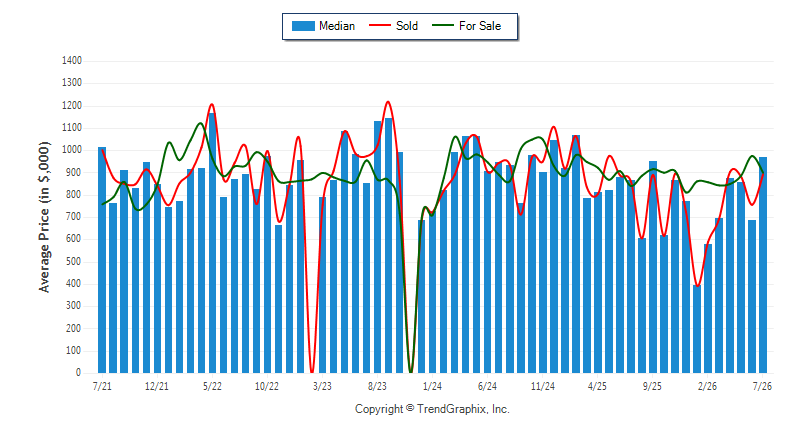Click the tallest bar above 5/22
The width and height of the screenshot is (800, 434).
212,243
